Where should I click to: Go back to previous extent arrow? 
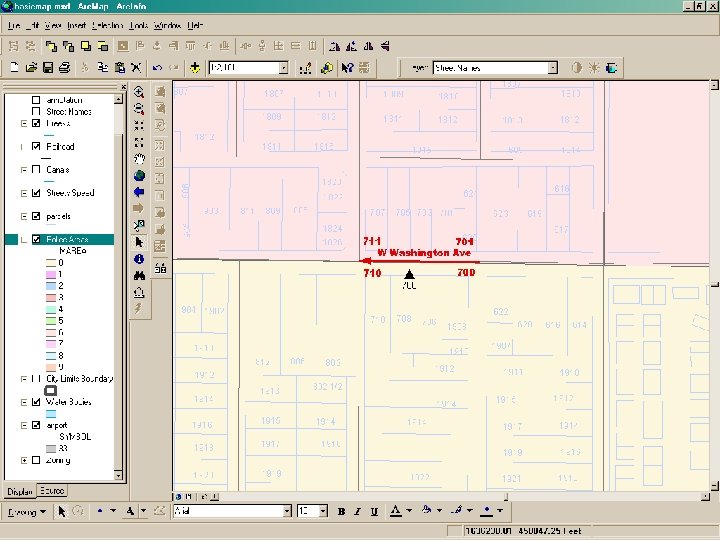139,192
